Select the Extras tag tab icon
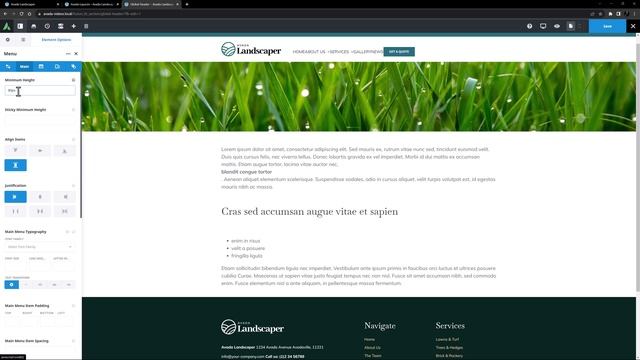The height and width of the screenshot is (360, 640). [73, 67]
